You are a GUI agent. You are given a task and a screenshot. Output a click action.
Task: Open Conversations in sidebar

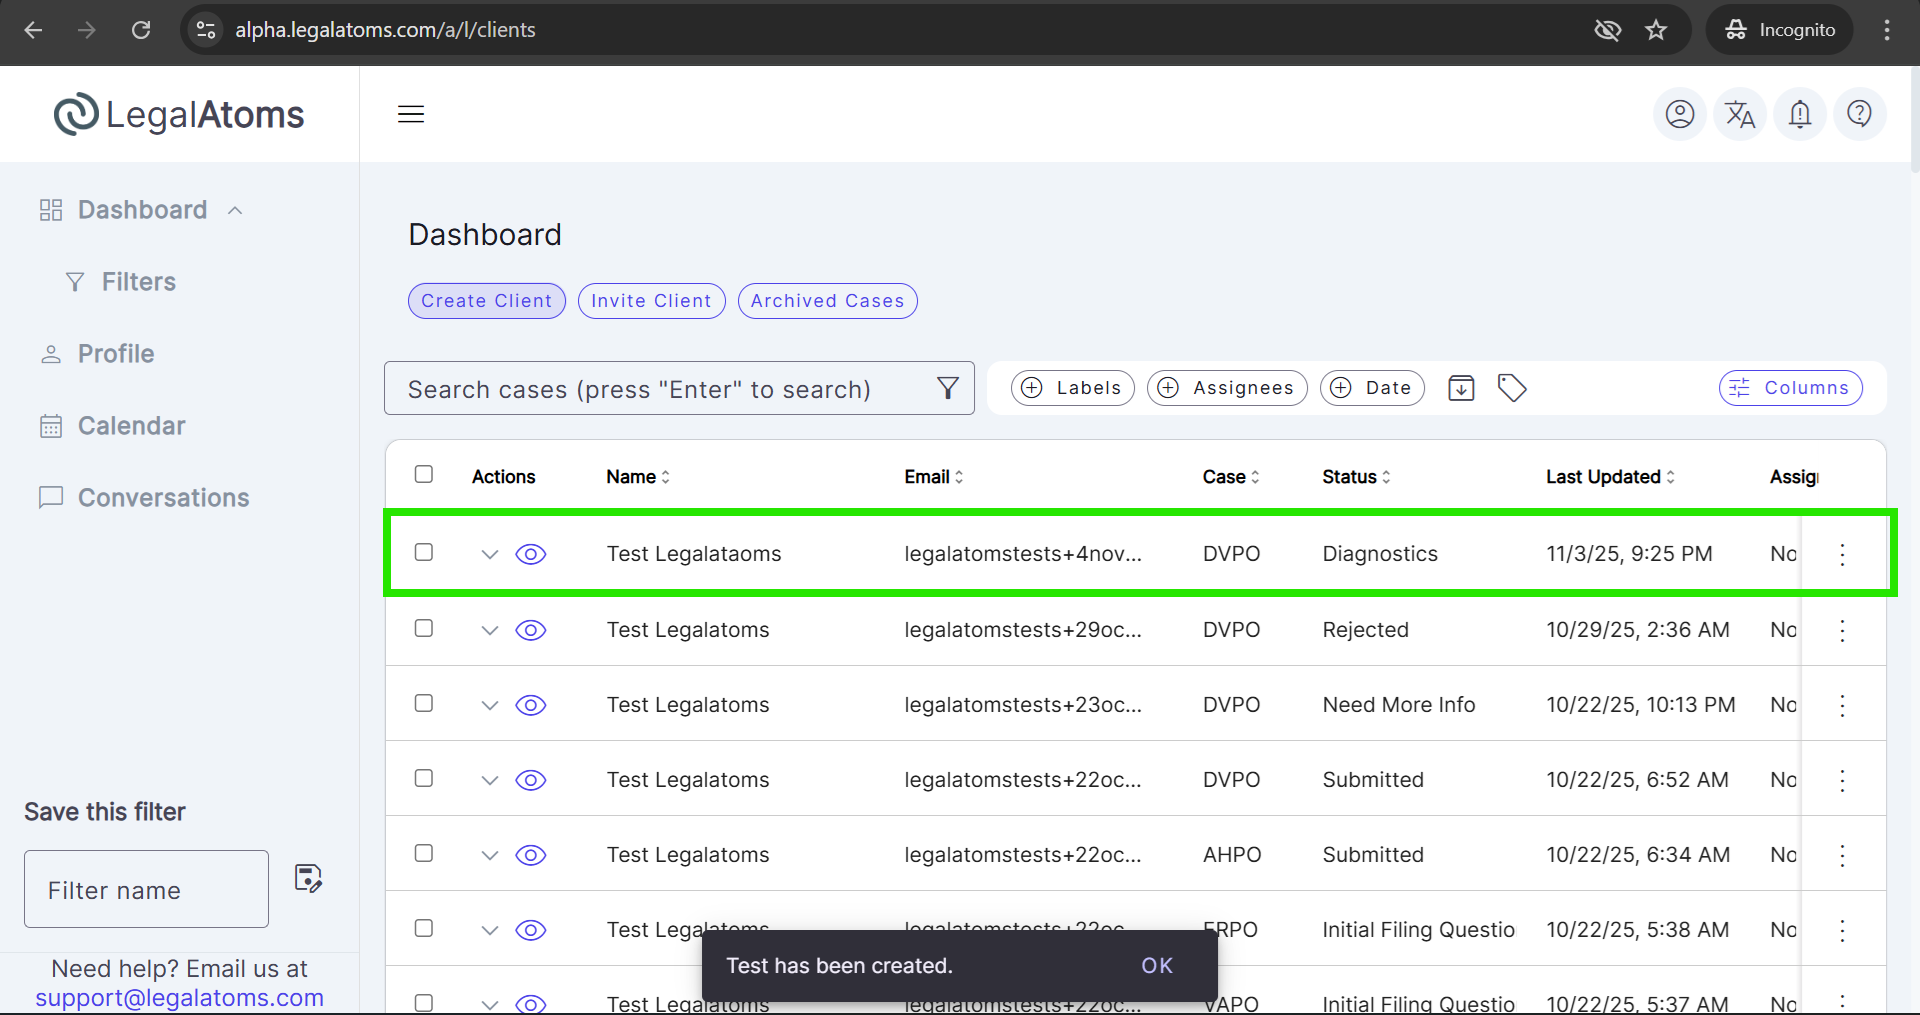coord(163,498)
